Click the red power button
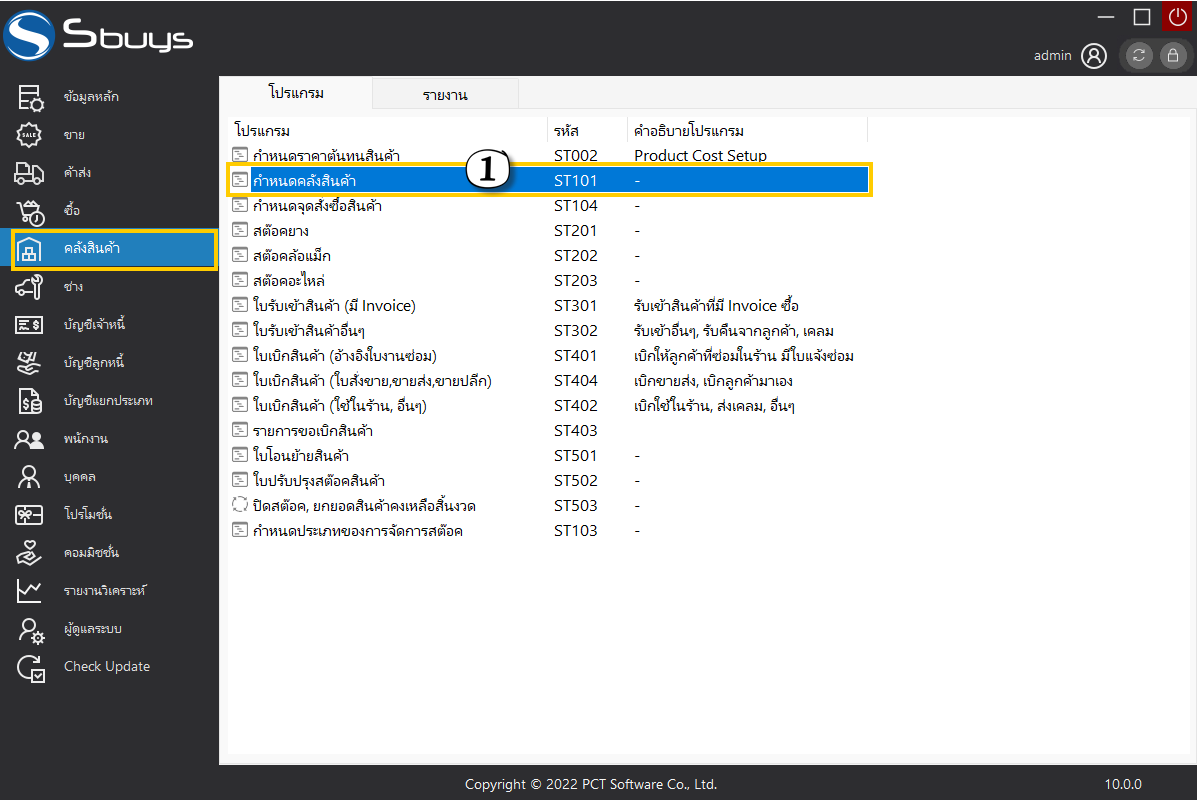This screenshot has height=800, width=1197. coord(1177,17)
